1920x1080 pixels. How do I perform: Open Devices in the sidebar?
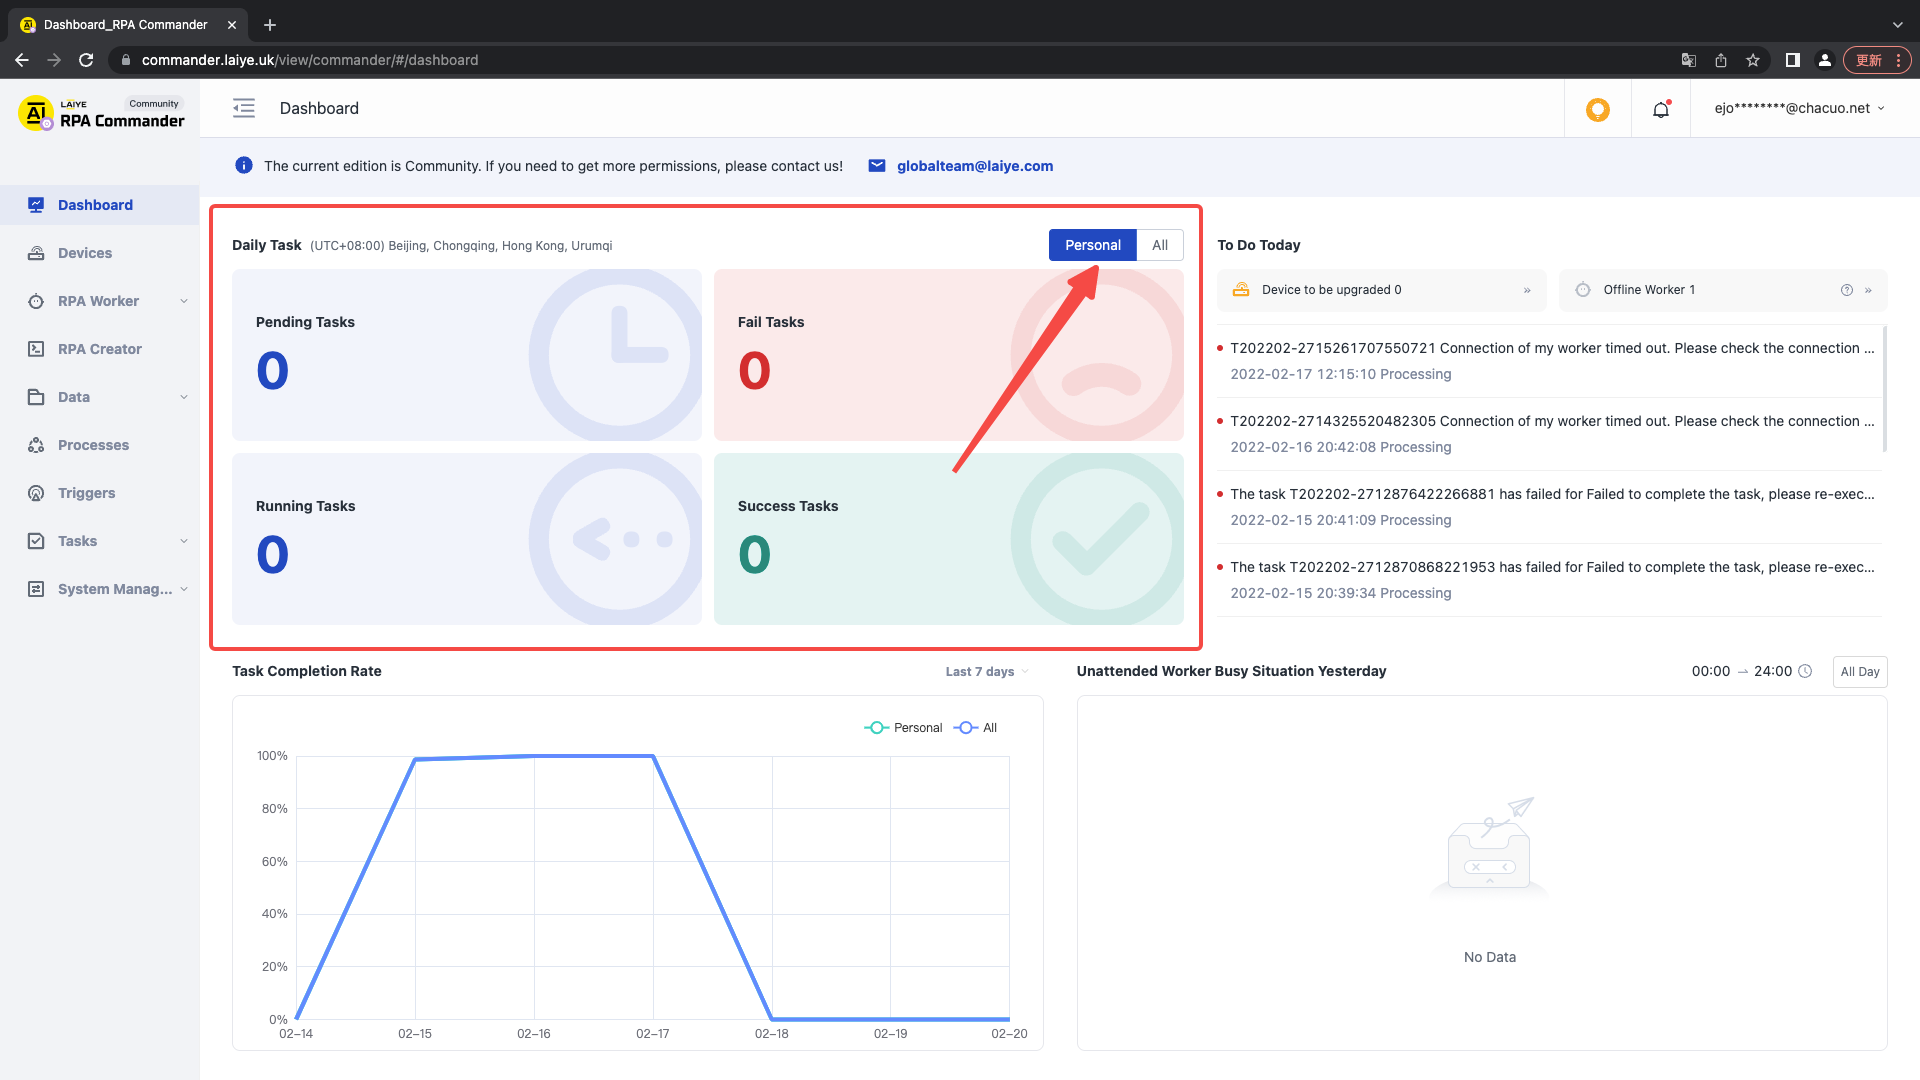click(x=100, y=253)
